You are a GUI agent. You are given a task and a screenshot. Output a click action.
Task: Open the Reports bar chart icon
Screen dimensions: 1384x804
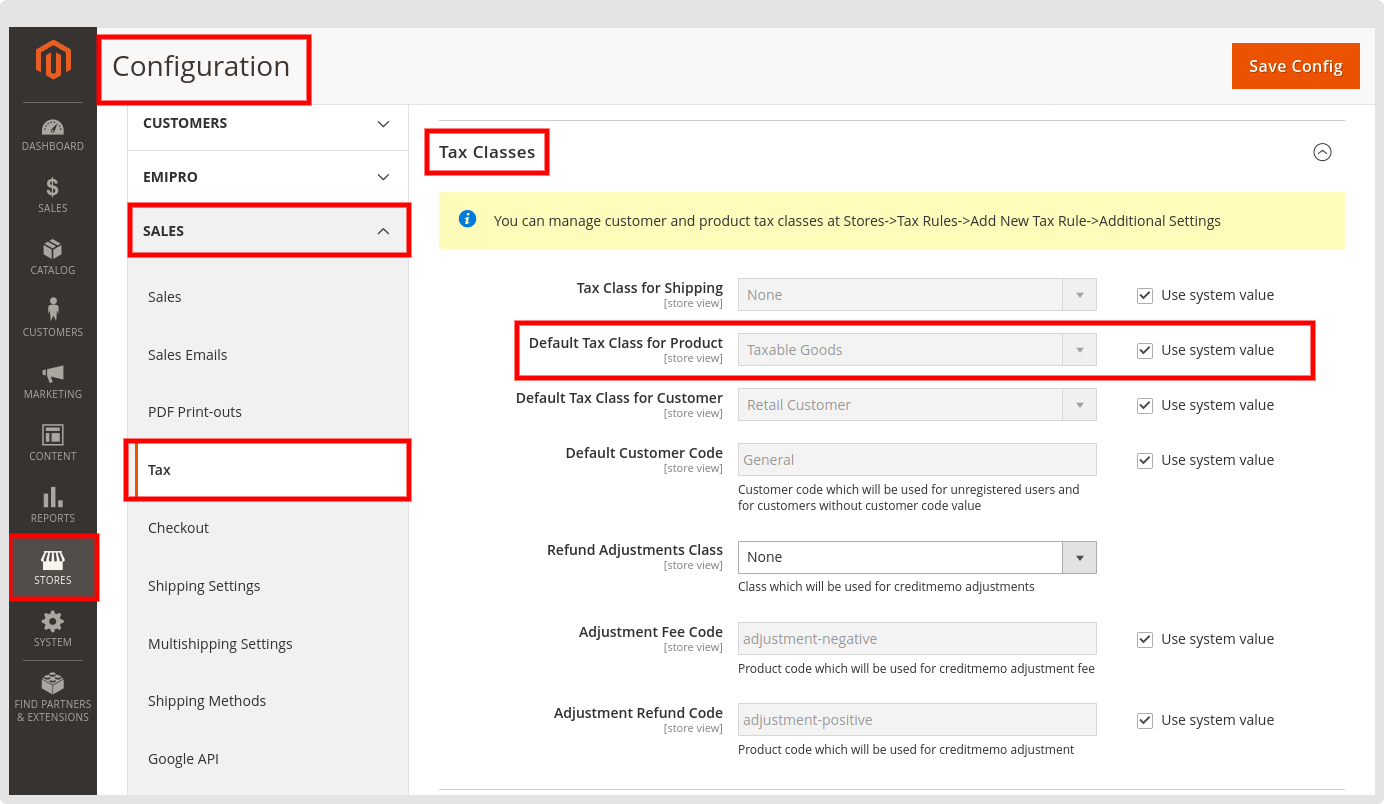pos(53,498)
